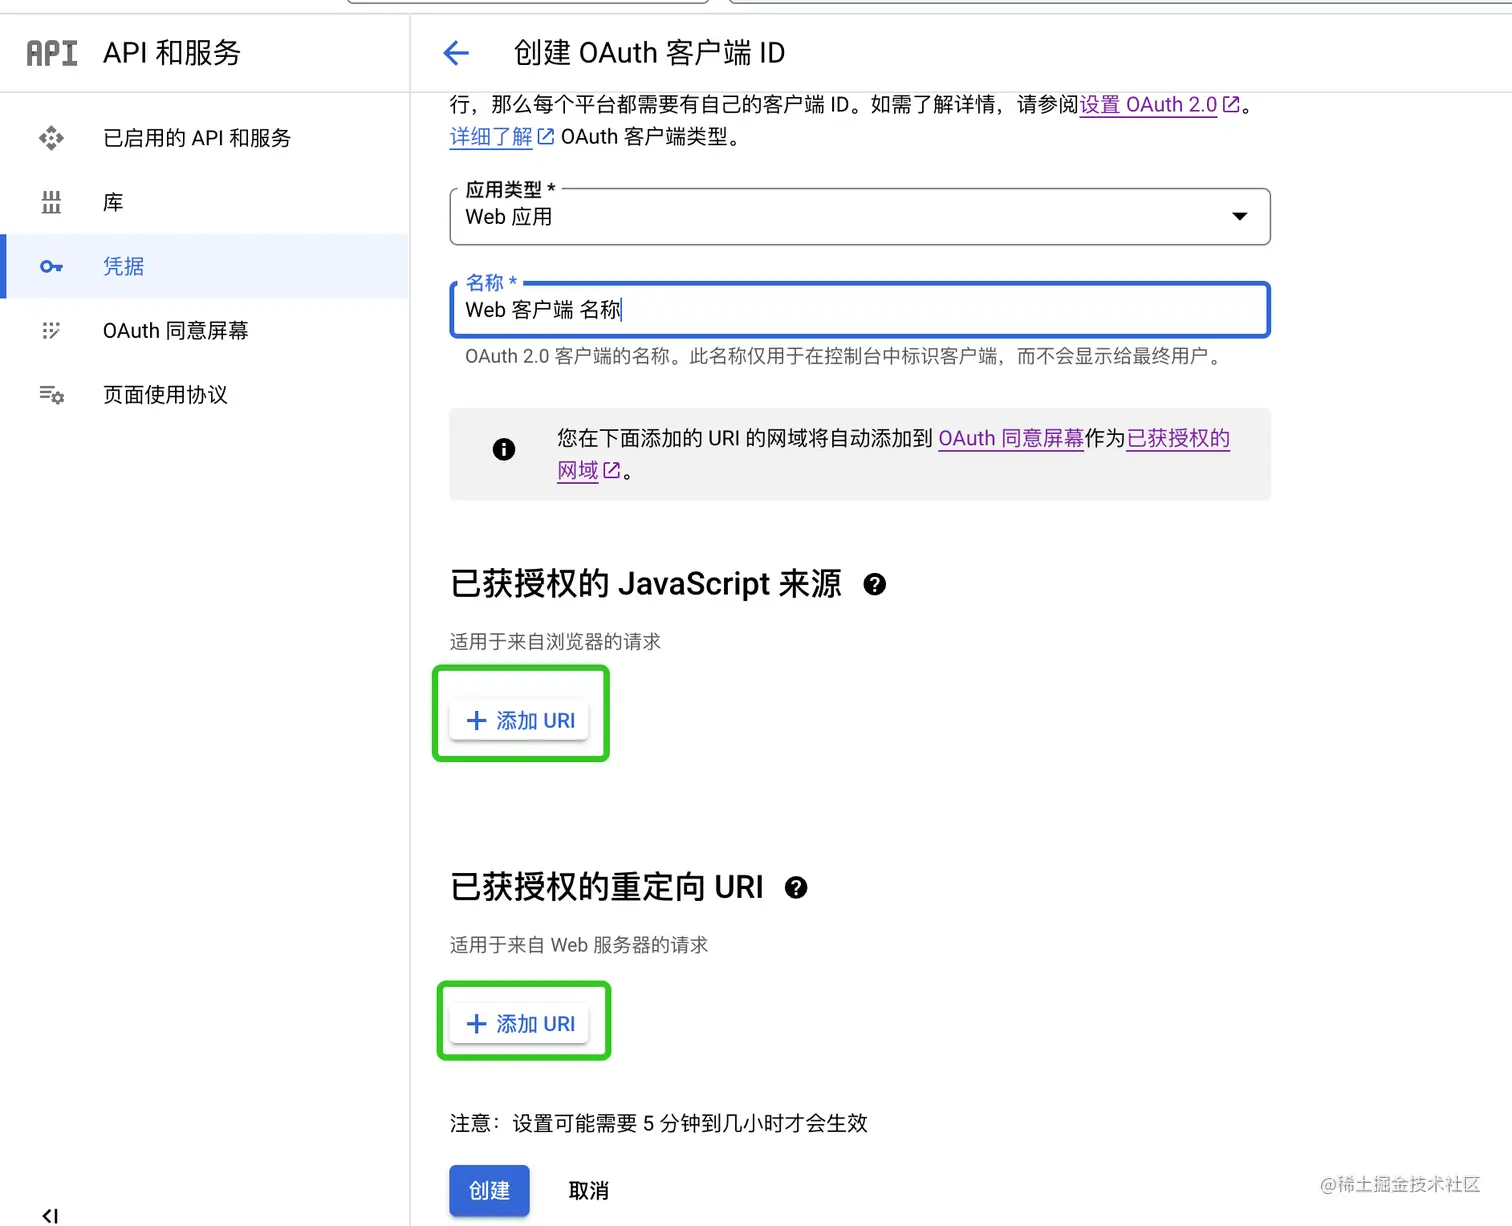Open 已启用的 API 和服务 menu item

pos(205,138)
